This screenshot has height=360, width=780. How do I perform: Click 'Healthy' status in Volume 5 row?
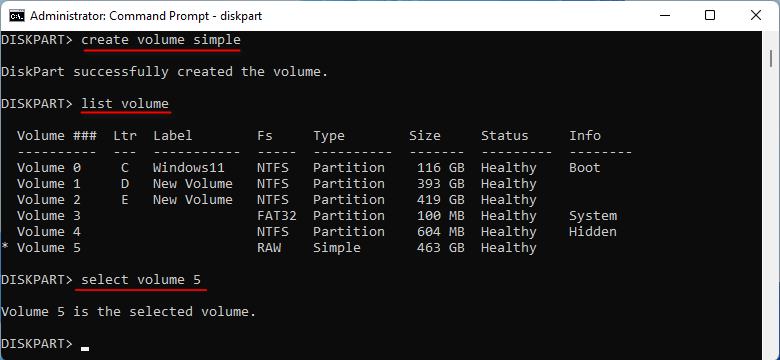(508, 248)
